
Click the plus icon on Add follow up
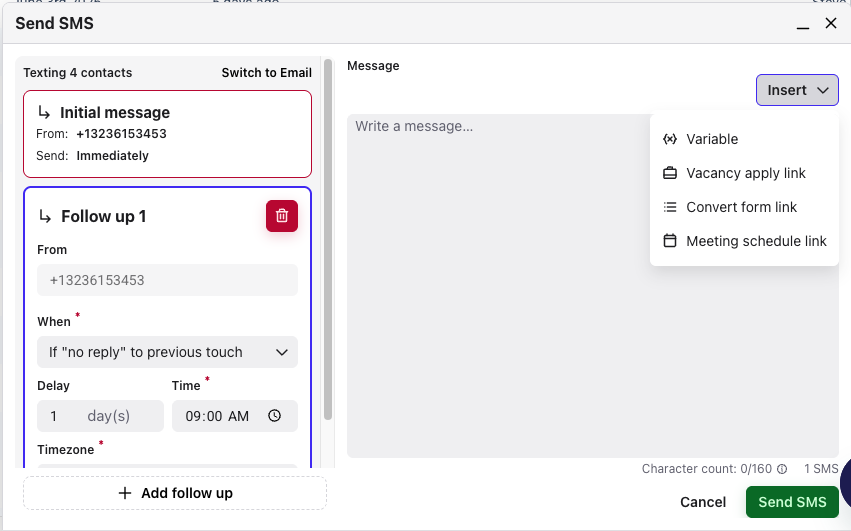tap(125, 493)
